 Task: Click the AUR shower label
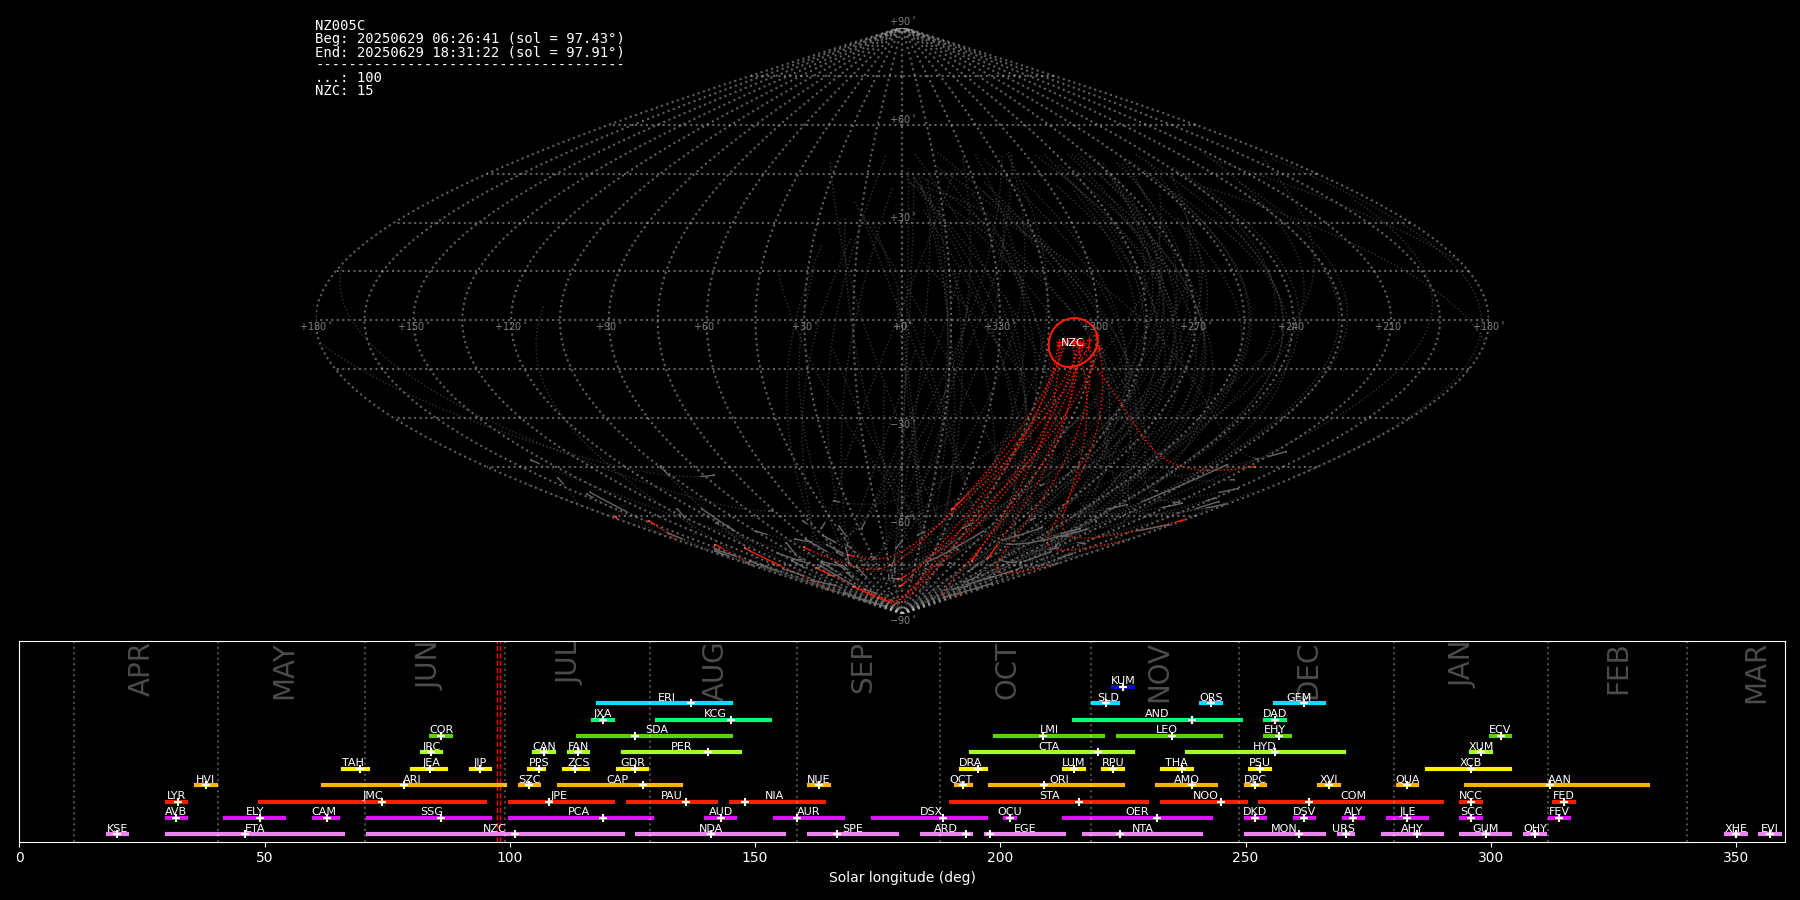click(x=808, y=812)
